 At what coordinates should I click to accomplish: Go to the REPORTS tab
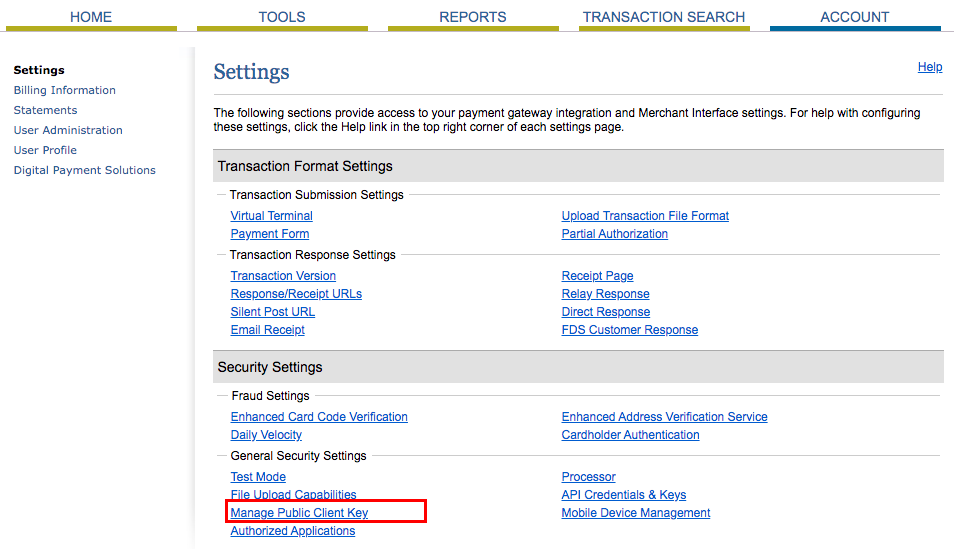click(473, 17)
